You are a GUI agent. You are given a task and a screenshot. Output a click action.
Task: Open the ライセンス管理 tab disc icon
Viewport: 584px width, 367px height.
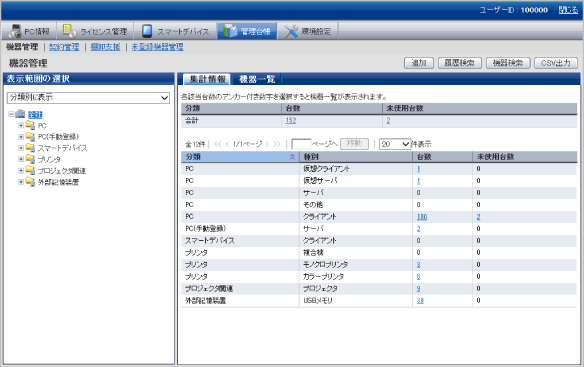click(x=69, y=31)
